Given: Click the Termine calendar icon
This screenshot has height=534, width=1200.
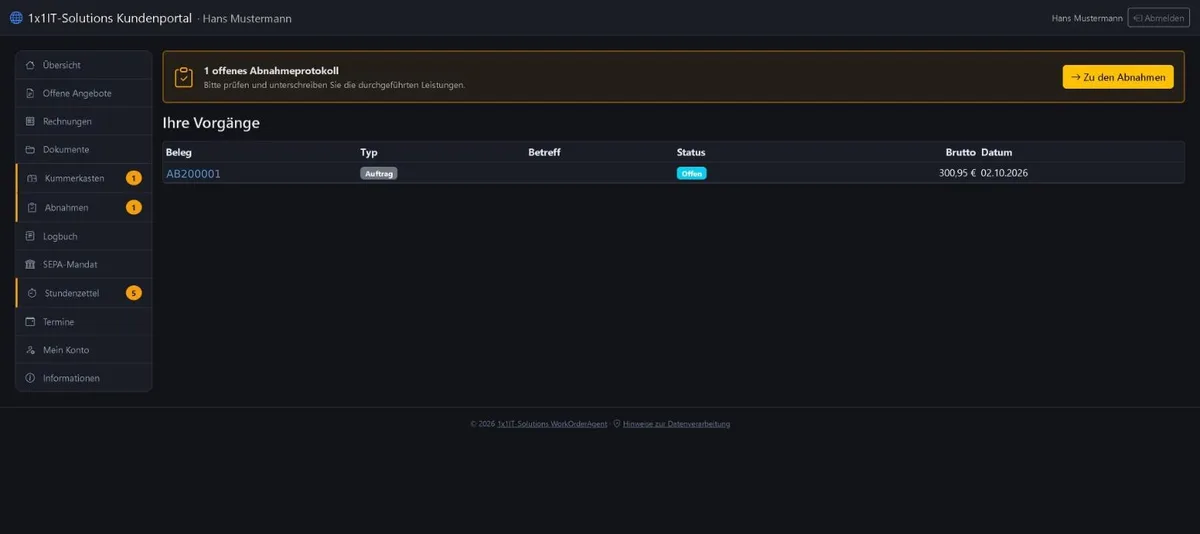Looking at the screenshot, I should 30,322.
